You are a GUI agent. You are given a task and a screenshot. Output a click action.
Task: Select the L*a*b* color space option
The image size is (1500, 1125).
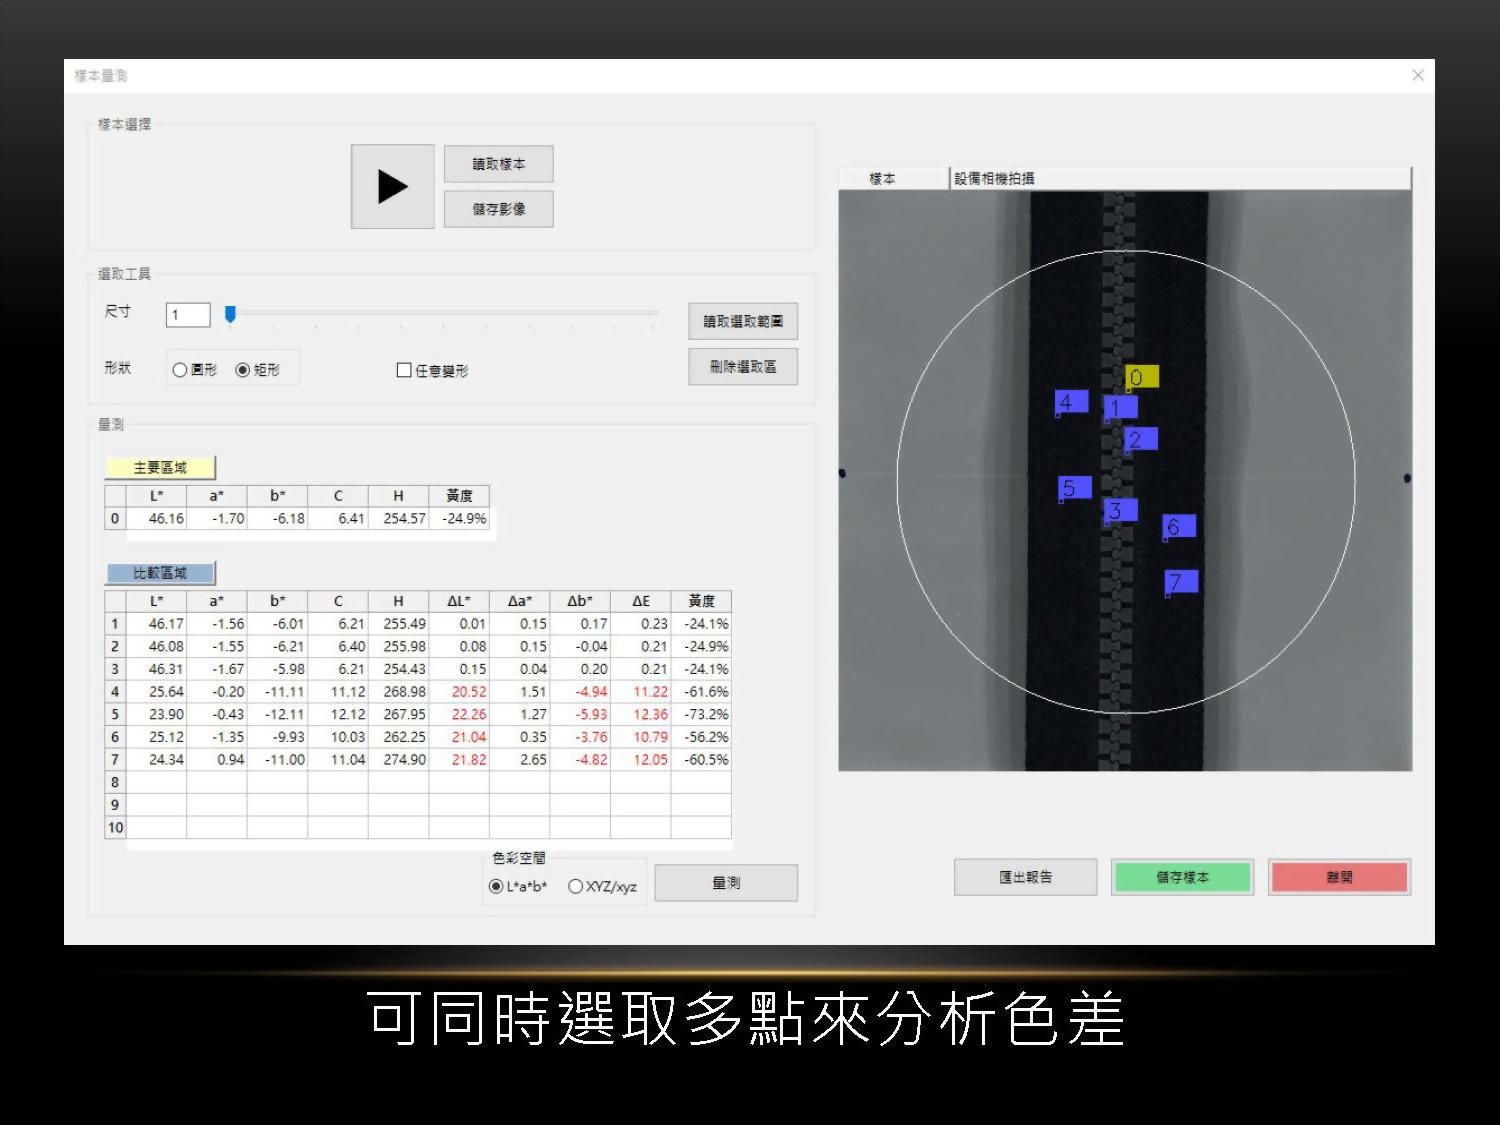click(496, 886)
